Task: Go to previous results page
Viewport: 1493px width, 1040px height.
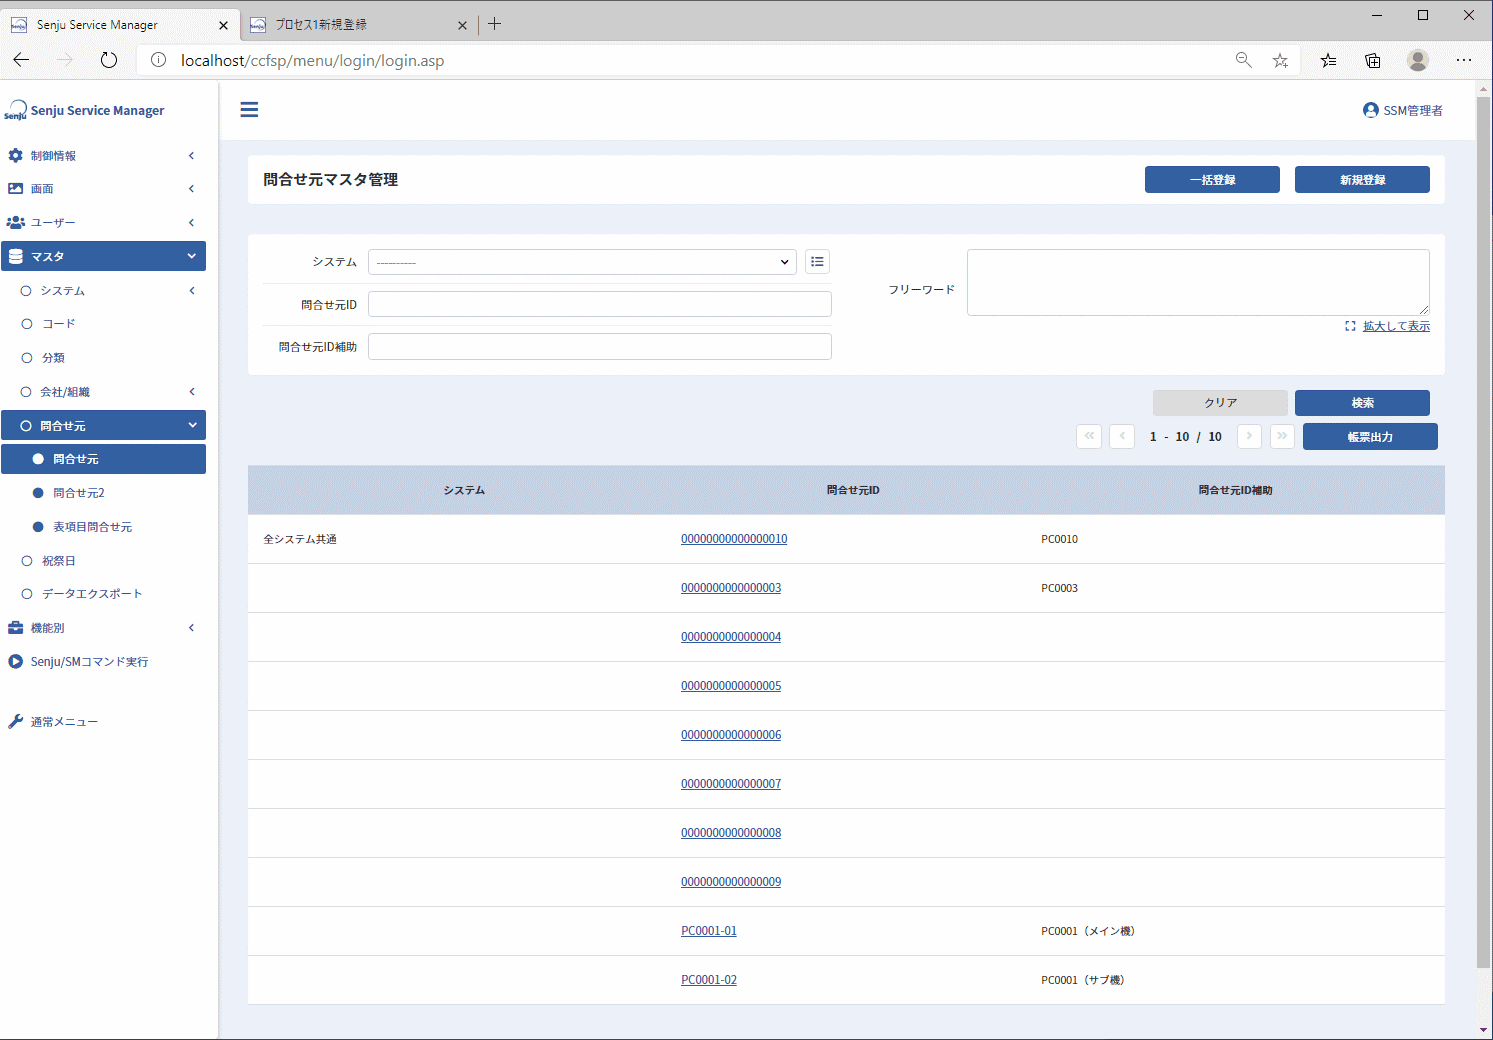Action: click(x=1122, y=436)
